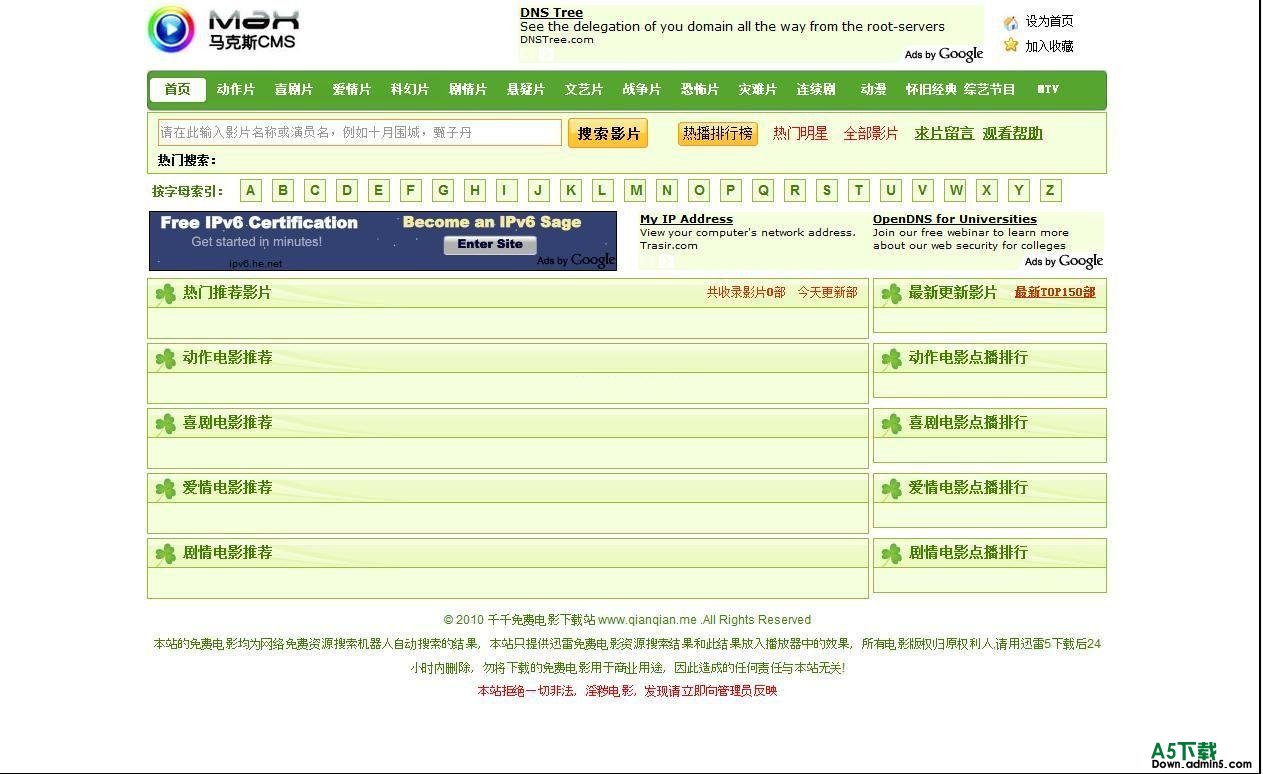Click the 设为首页 link

coord(1049,21)
